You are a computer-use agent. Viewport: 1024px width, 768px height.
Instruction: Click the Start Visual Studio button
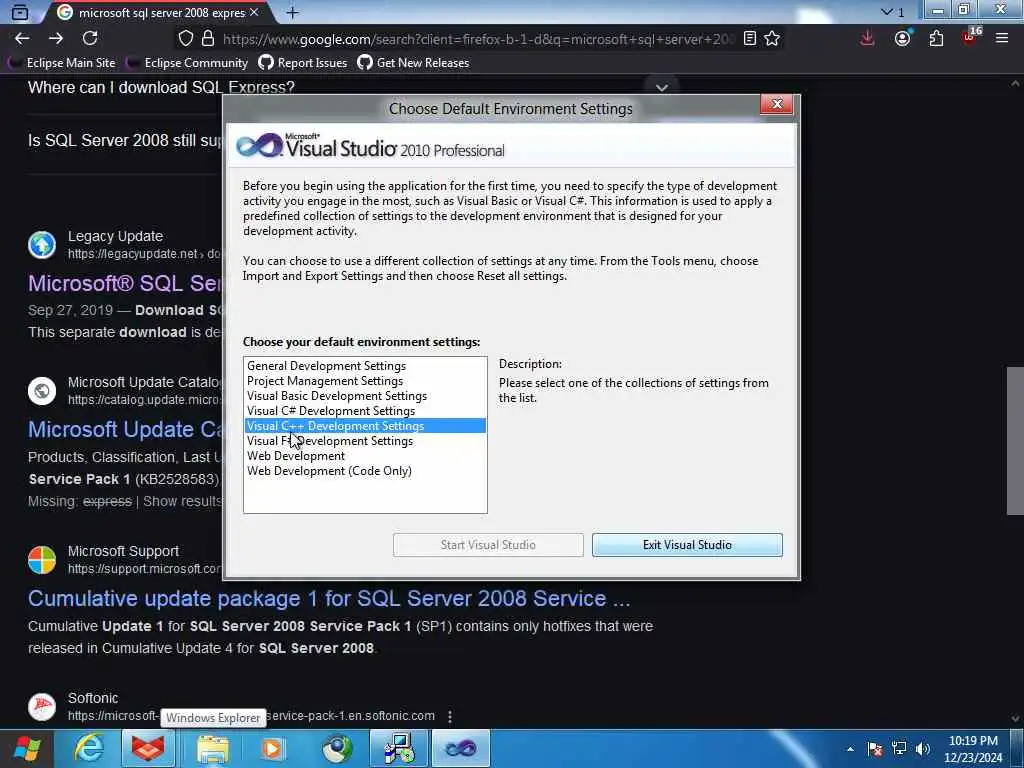[488, 545]
